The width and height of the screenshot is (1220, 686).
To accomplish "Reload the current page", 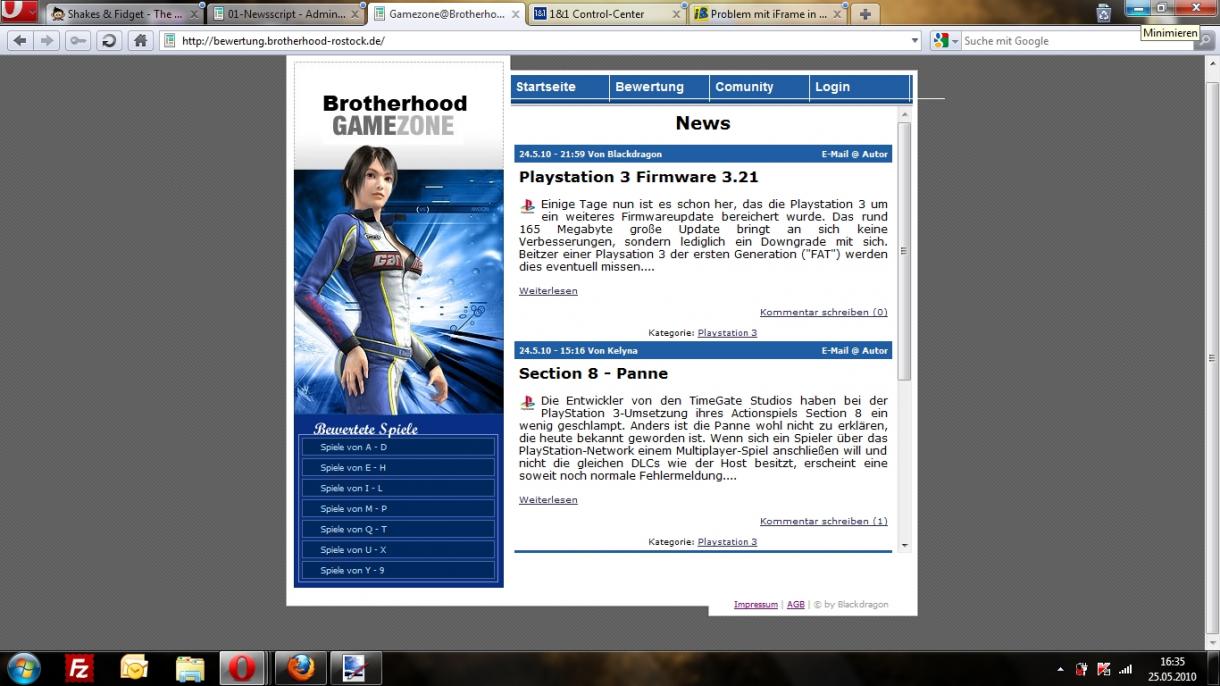I will pyautogui.click(x=108, y=41).
